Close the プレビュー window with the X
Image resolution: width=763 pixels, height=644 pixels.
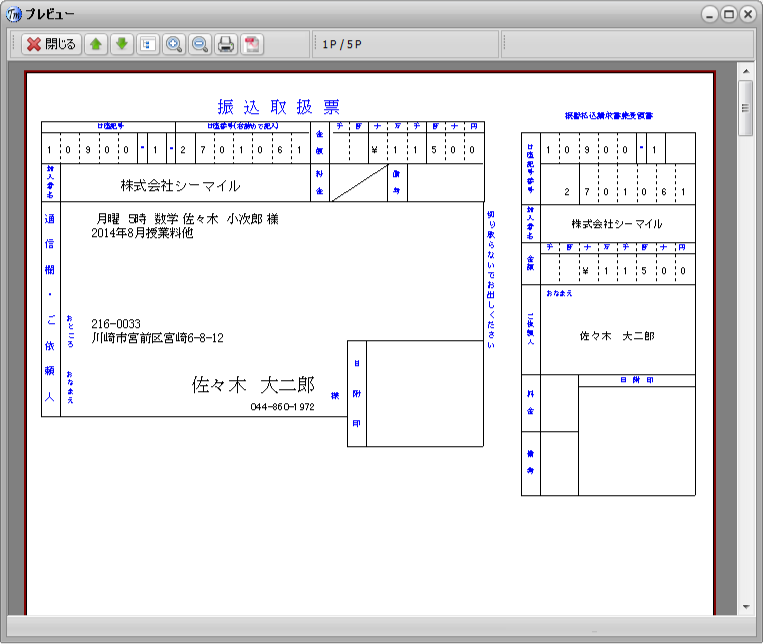(746, 14)
